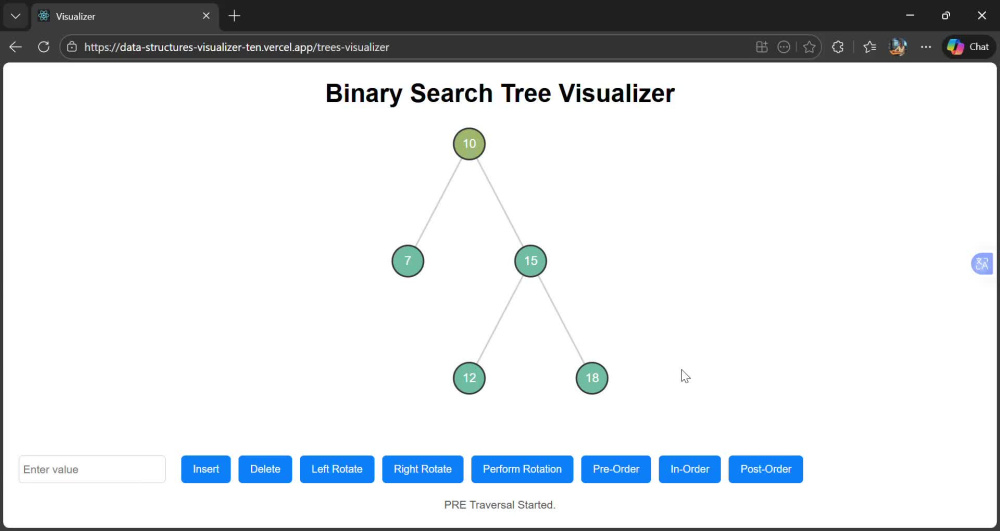The height and width of the screenshot is (531, 1000).
Task: View site information lock icon
Action: tap(72, 47)
